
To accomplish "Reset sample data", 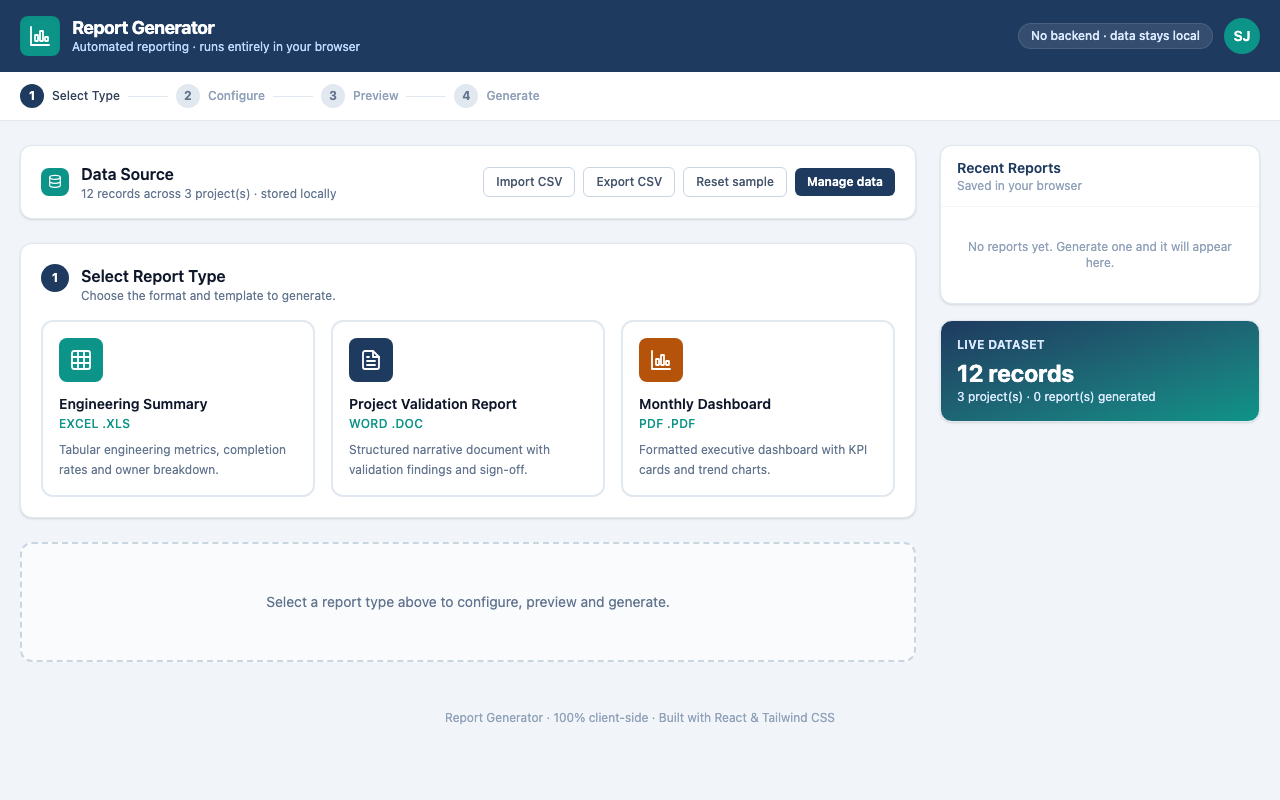I will click(735, 182).
